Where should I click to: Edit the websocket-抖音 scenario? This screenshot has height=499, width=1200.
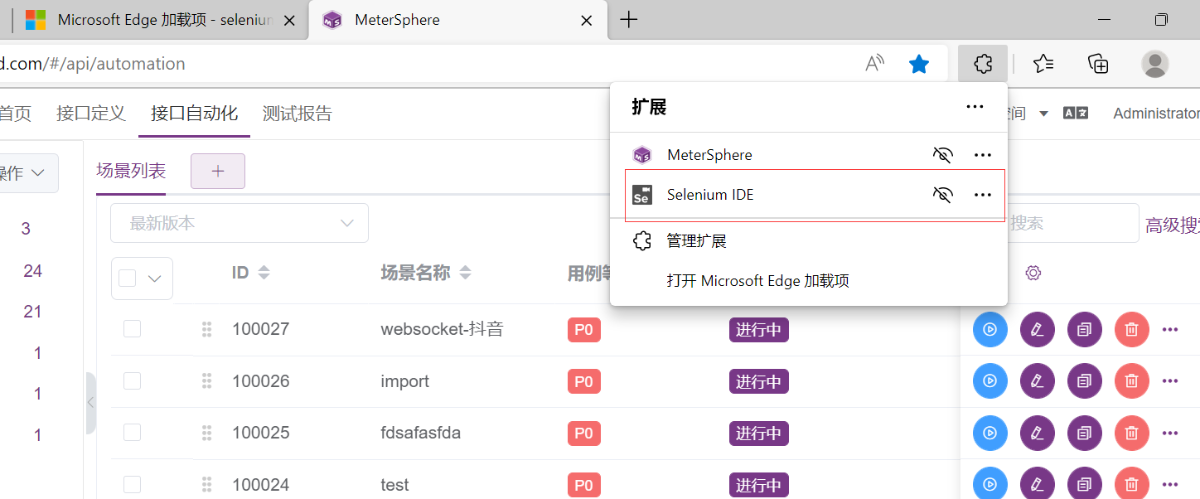pyautogui.click(x=1037, y=329)
